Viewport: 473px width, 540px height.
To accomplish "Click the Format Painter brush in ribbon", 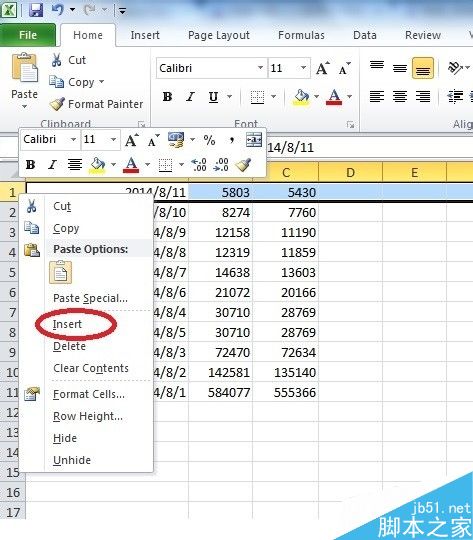I will 57,104.
